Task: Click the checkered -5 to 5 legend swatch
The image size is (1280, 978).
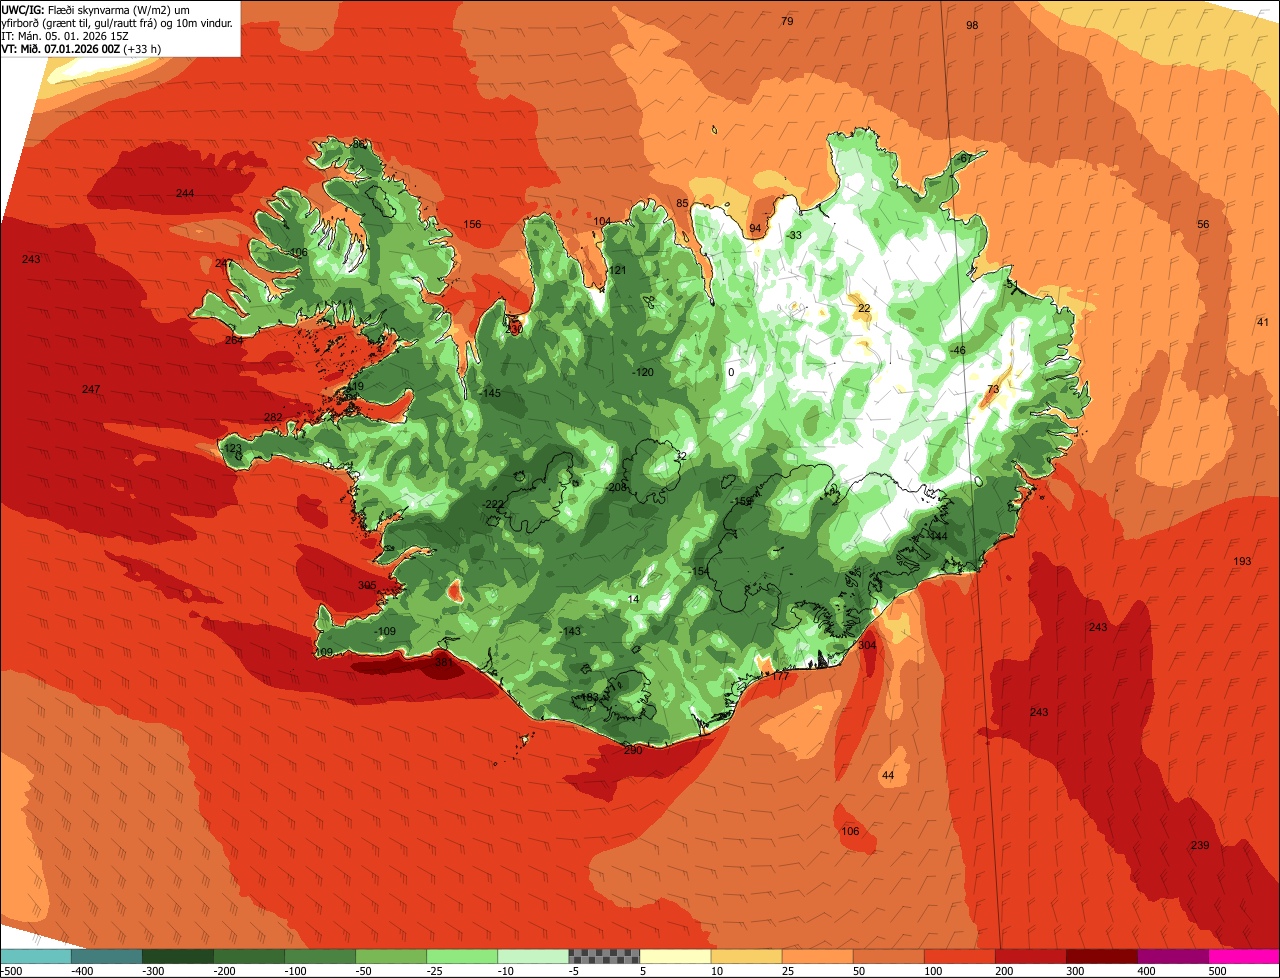Action: (x=604, y=955)
